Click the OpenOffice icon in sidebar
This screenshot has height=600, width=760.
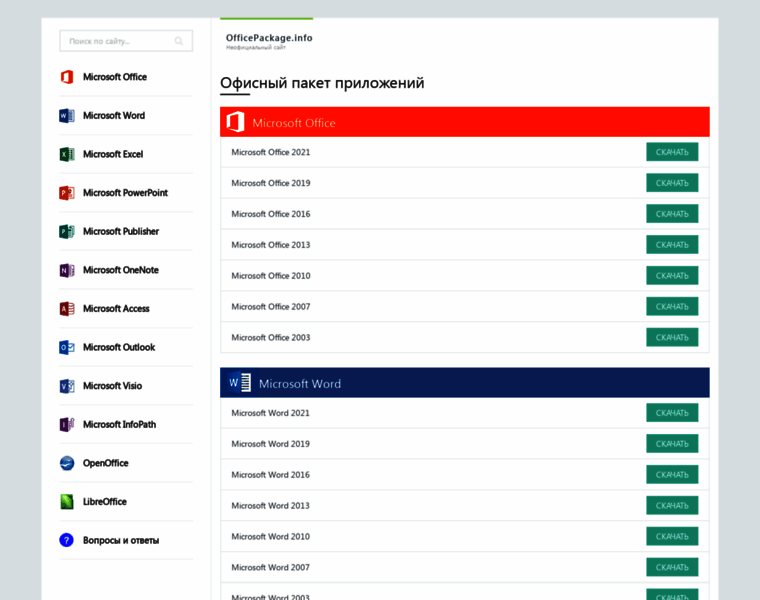pos(67,463)
